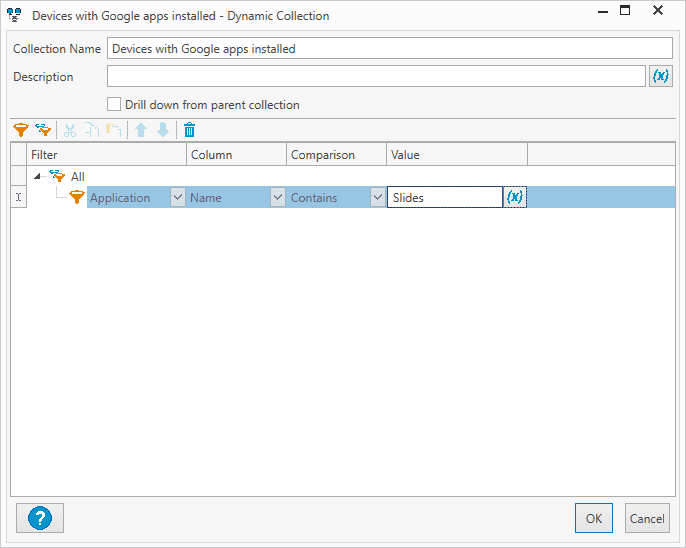Collapse the All filter group
The image size is (686, 548).
38,176
